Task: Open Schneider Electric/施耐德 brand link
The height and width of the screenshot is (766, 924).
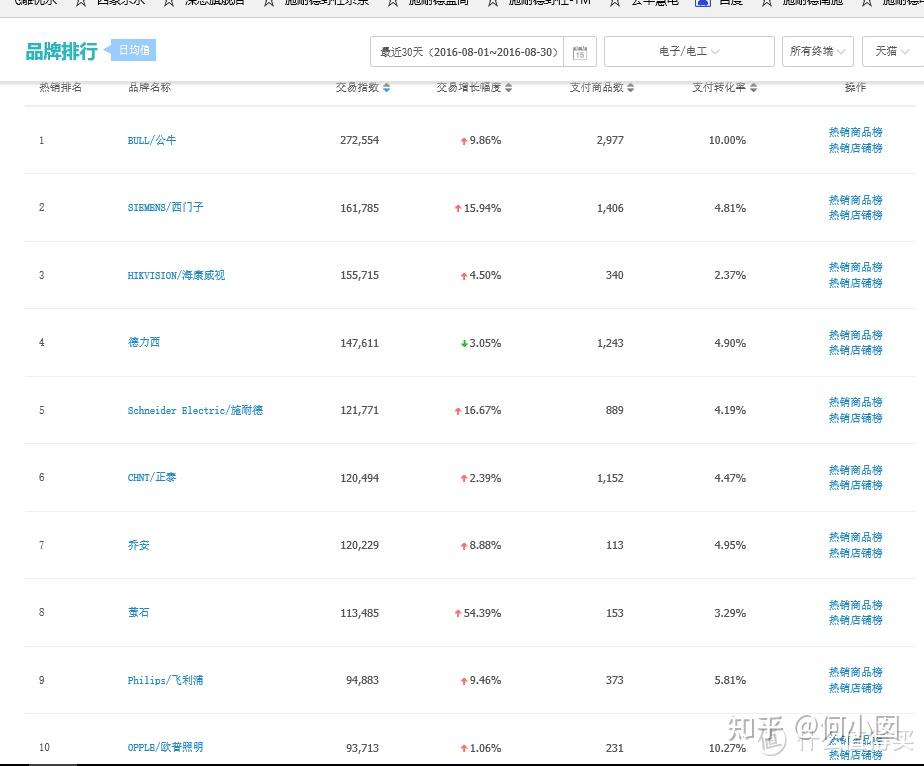Action: point(195,410)
